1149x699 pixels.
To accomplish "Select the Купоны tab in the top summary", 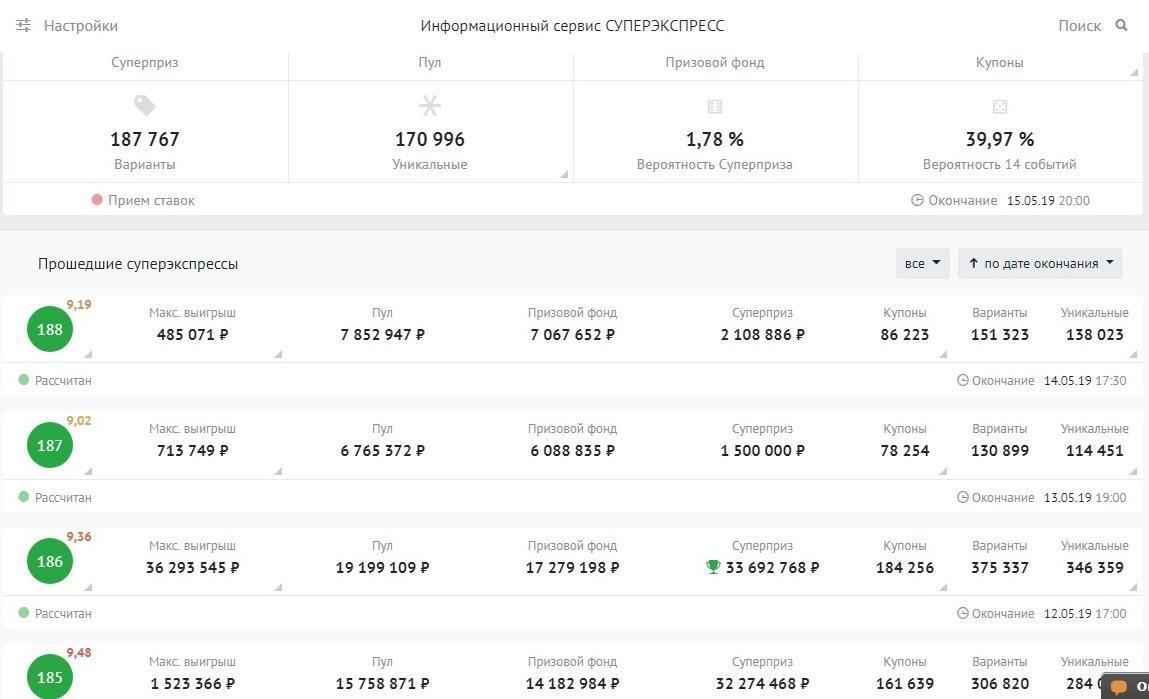I will click(x=1000, y=62).
